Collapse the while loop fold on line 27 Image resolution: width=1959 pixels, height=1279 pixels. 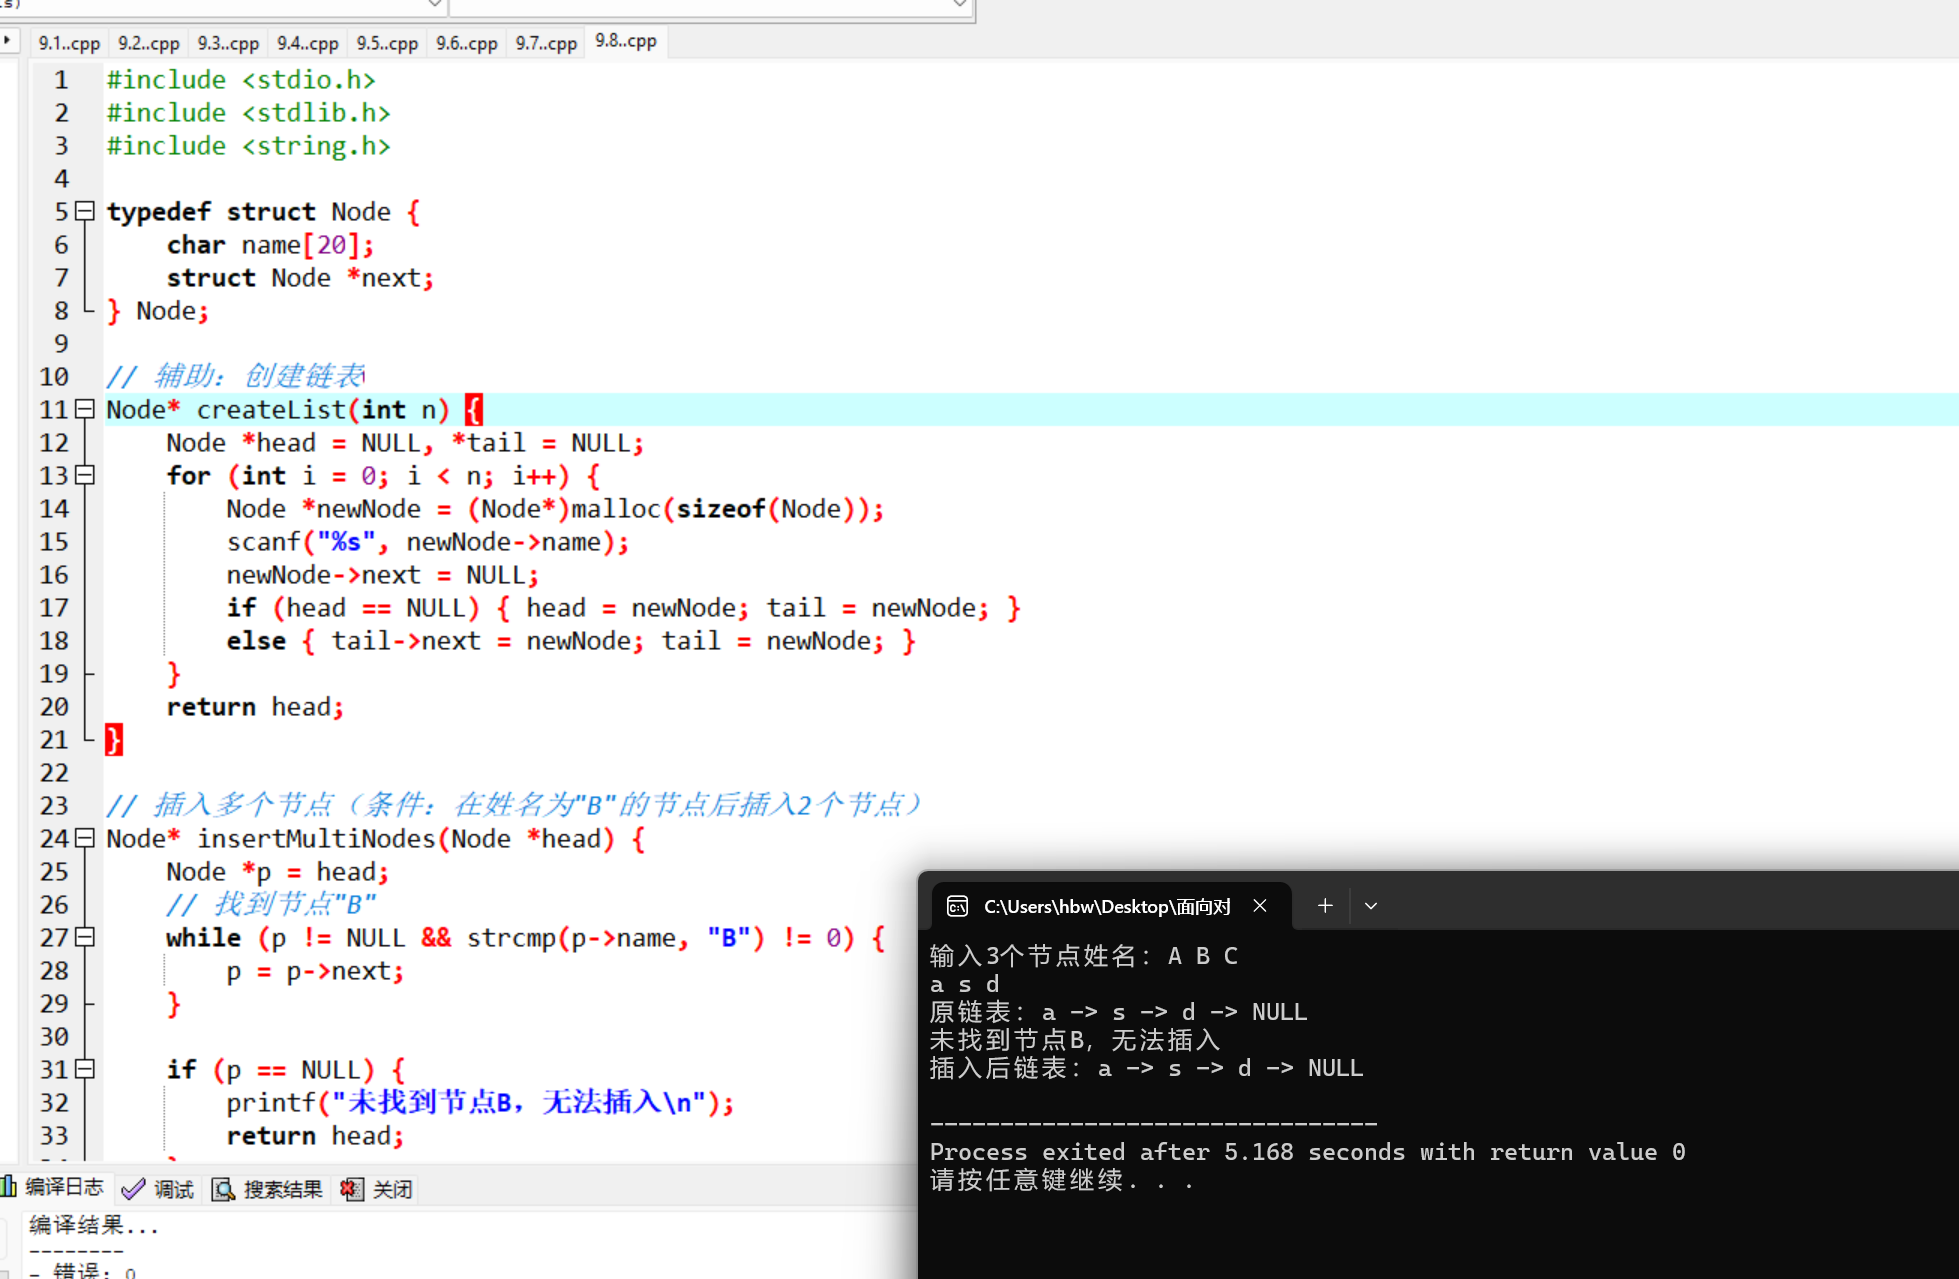[85, 938]
